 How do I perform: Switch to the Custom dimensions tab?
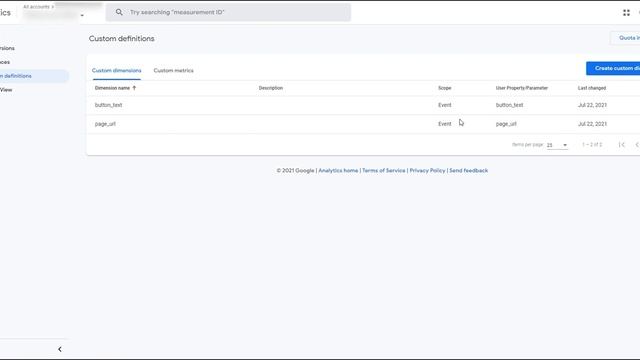tap(116, 71)
